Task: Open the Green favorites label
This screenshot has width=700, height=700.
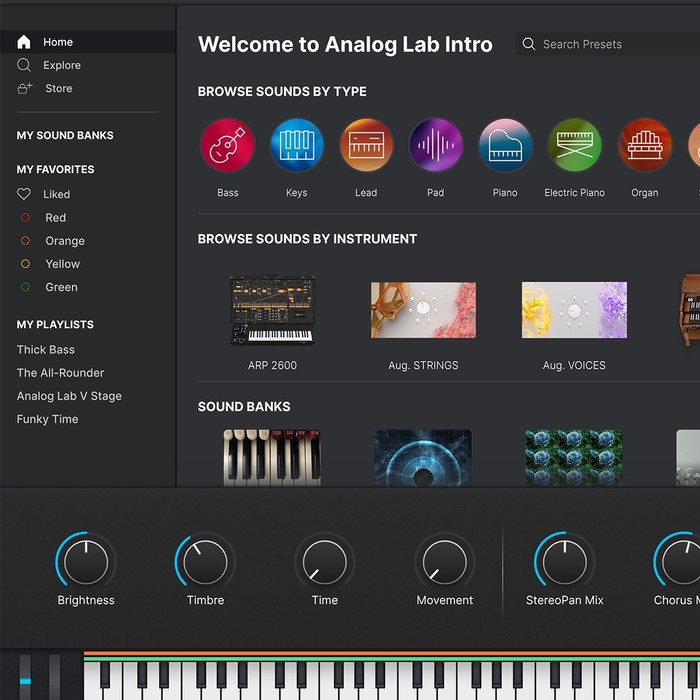Action: 61,287
